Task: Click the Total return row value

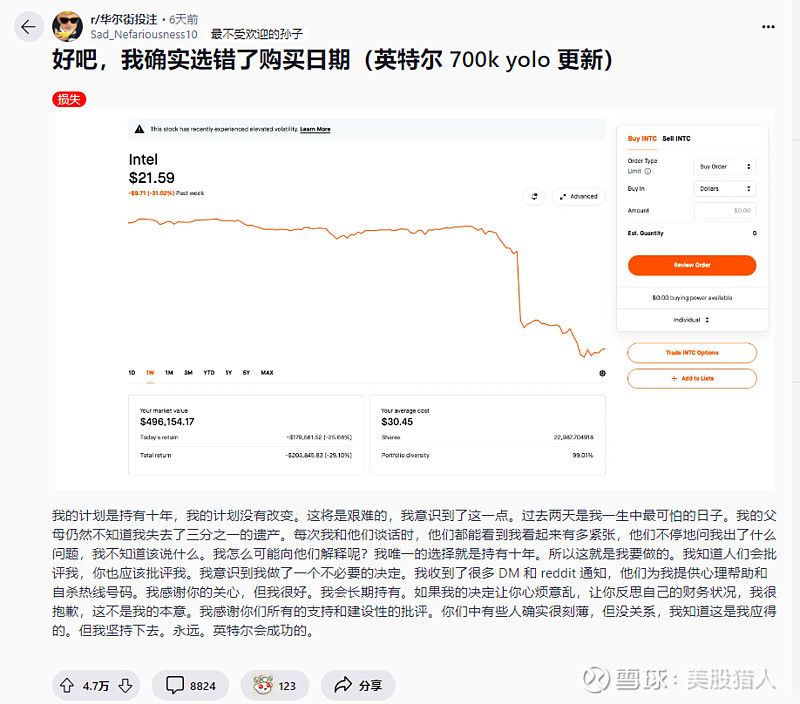Action: [319, 456]
